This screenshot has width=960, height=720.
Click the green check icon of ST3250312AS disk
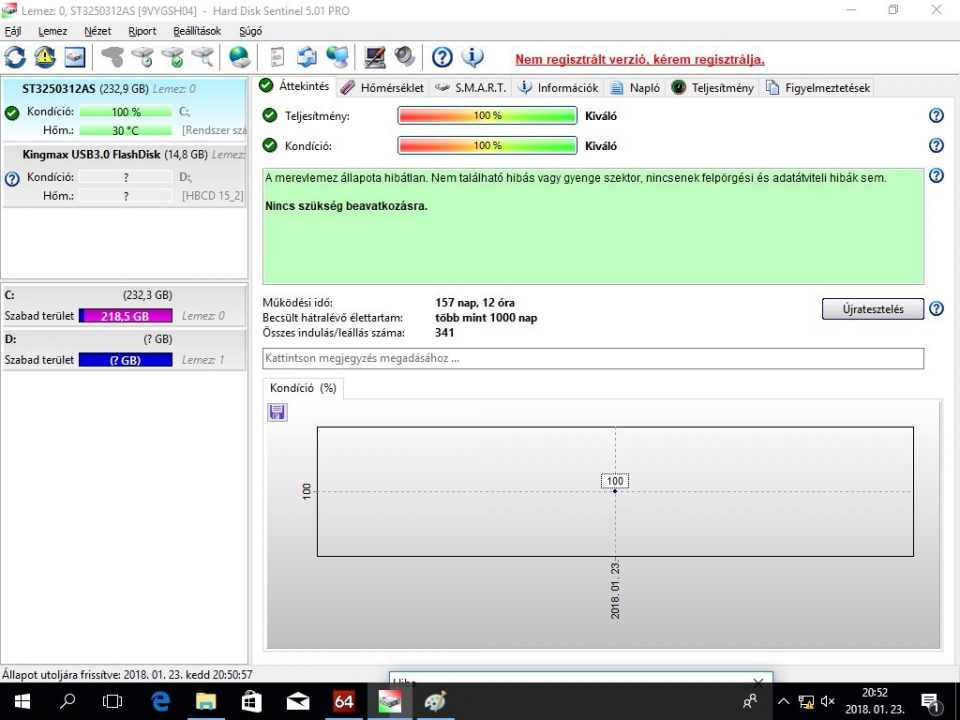point(12,113)
